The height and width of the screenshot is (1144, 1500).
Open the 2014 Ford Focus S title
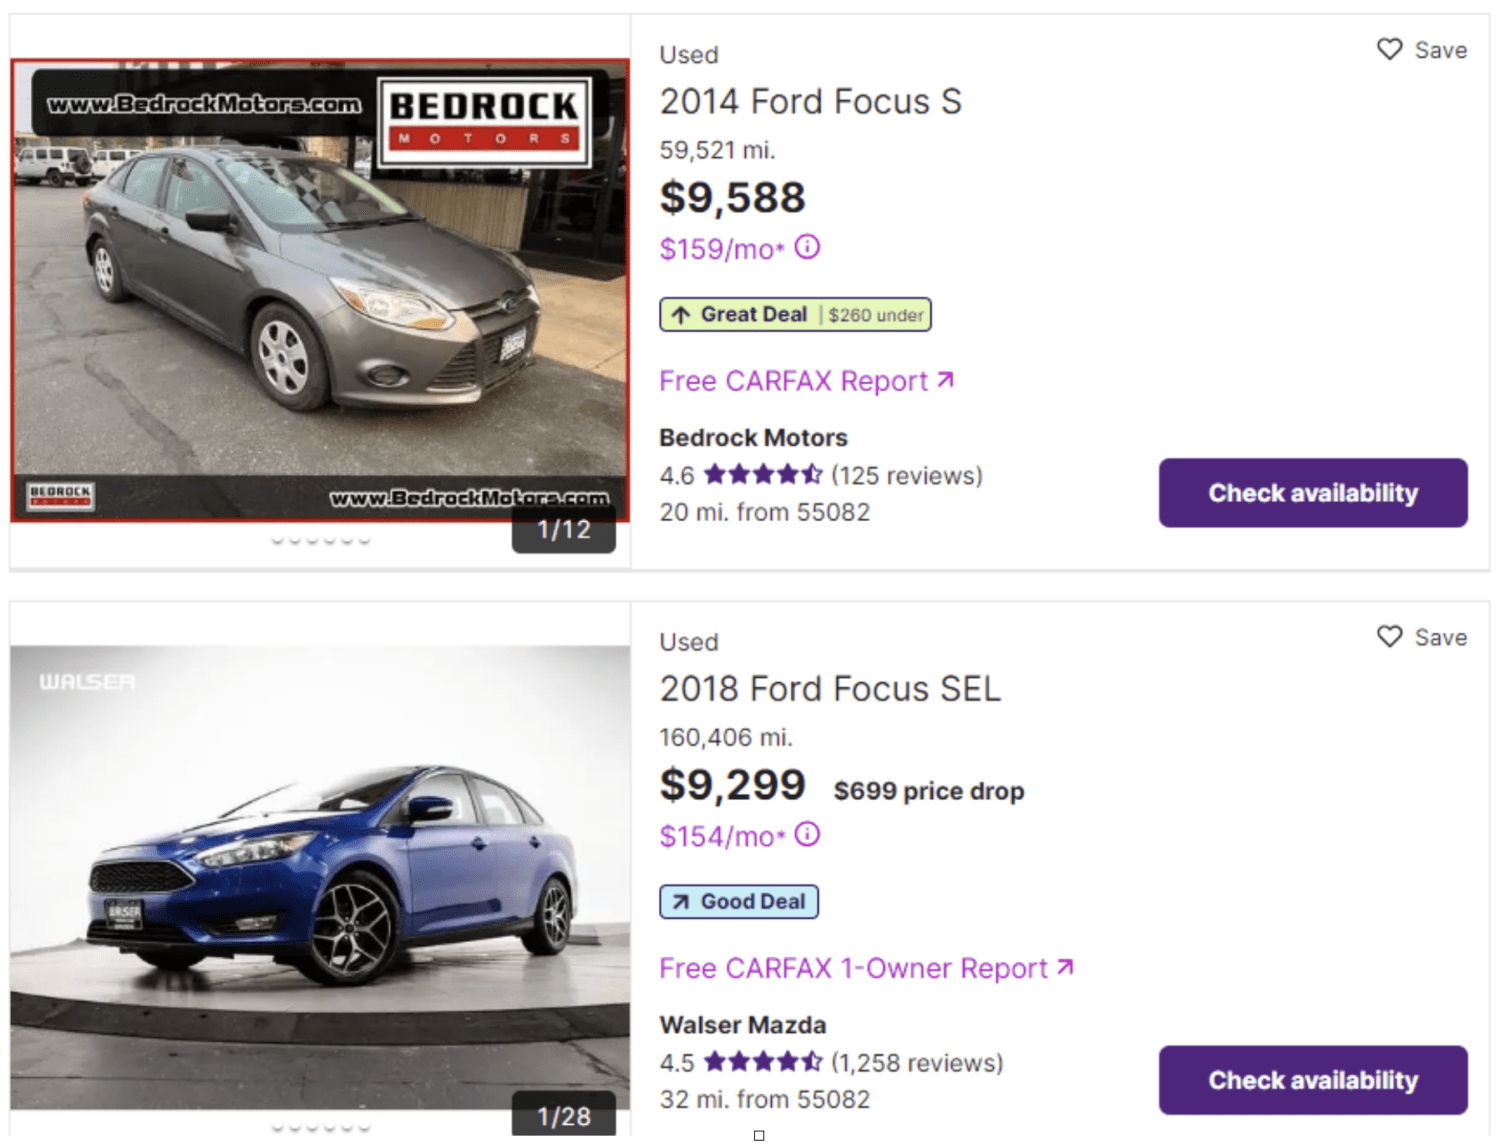[x=810, y=102]
